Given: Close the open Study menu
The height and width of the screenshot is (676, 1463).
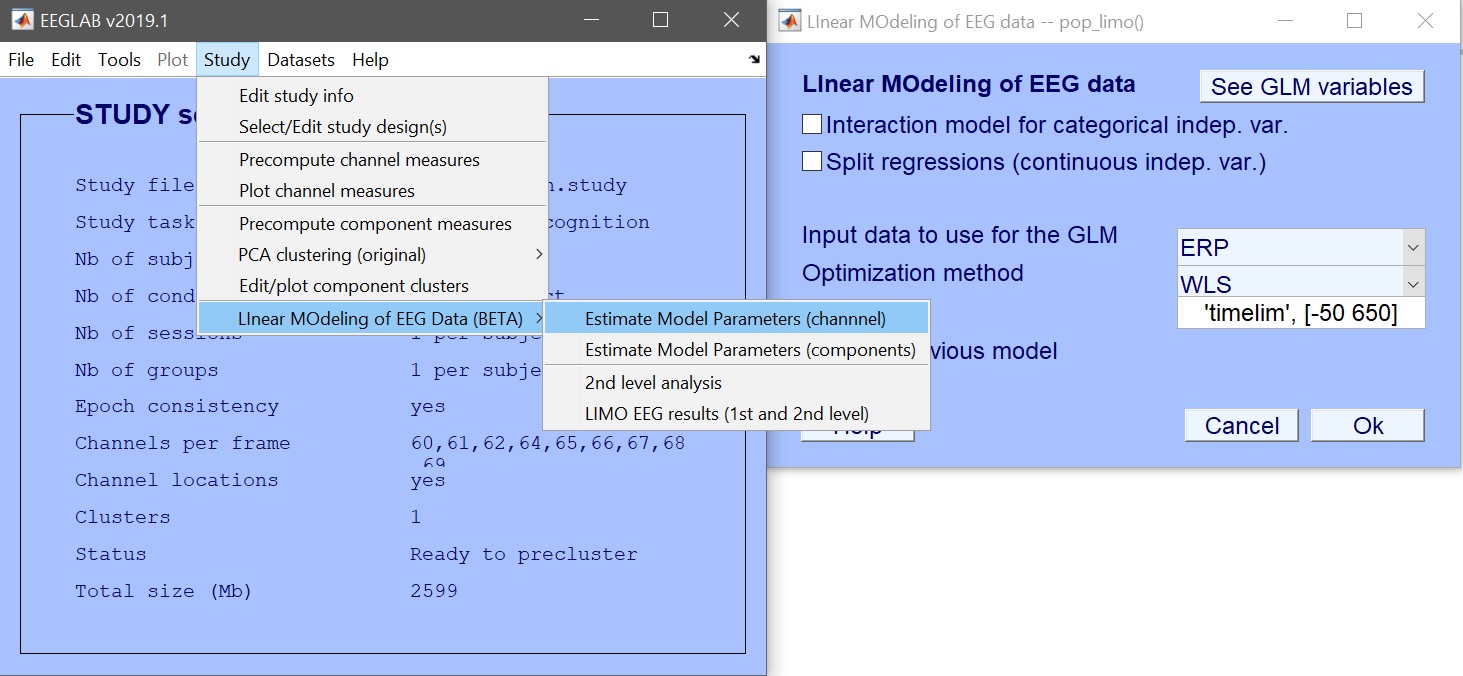Looking at the screenshot, I should (x=227, y=60).
